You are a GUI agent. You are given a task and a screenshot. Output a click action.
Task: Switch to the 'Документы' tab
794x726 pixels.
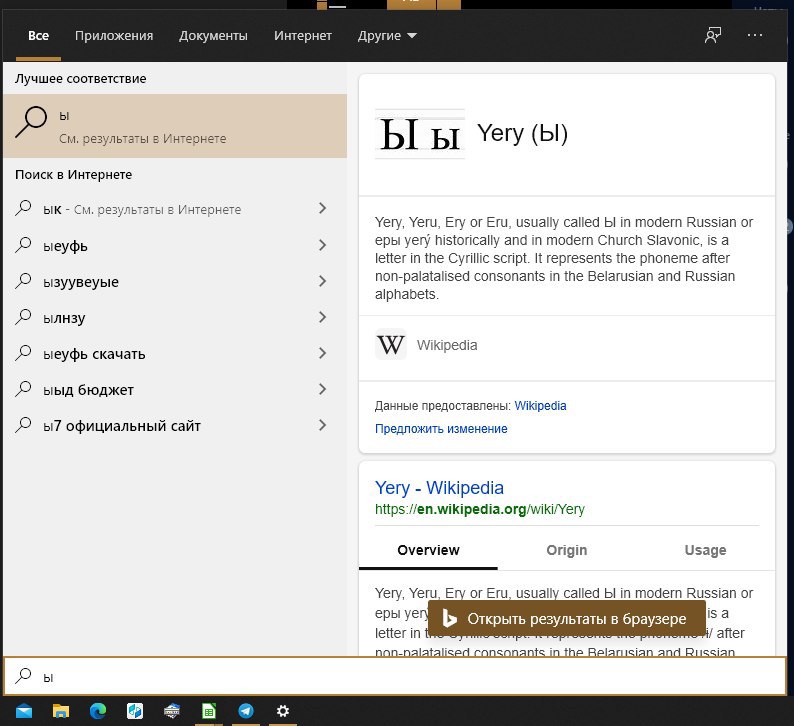[213, 35]
